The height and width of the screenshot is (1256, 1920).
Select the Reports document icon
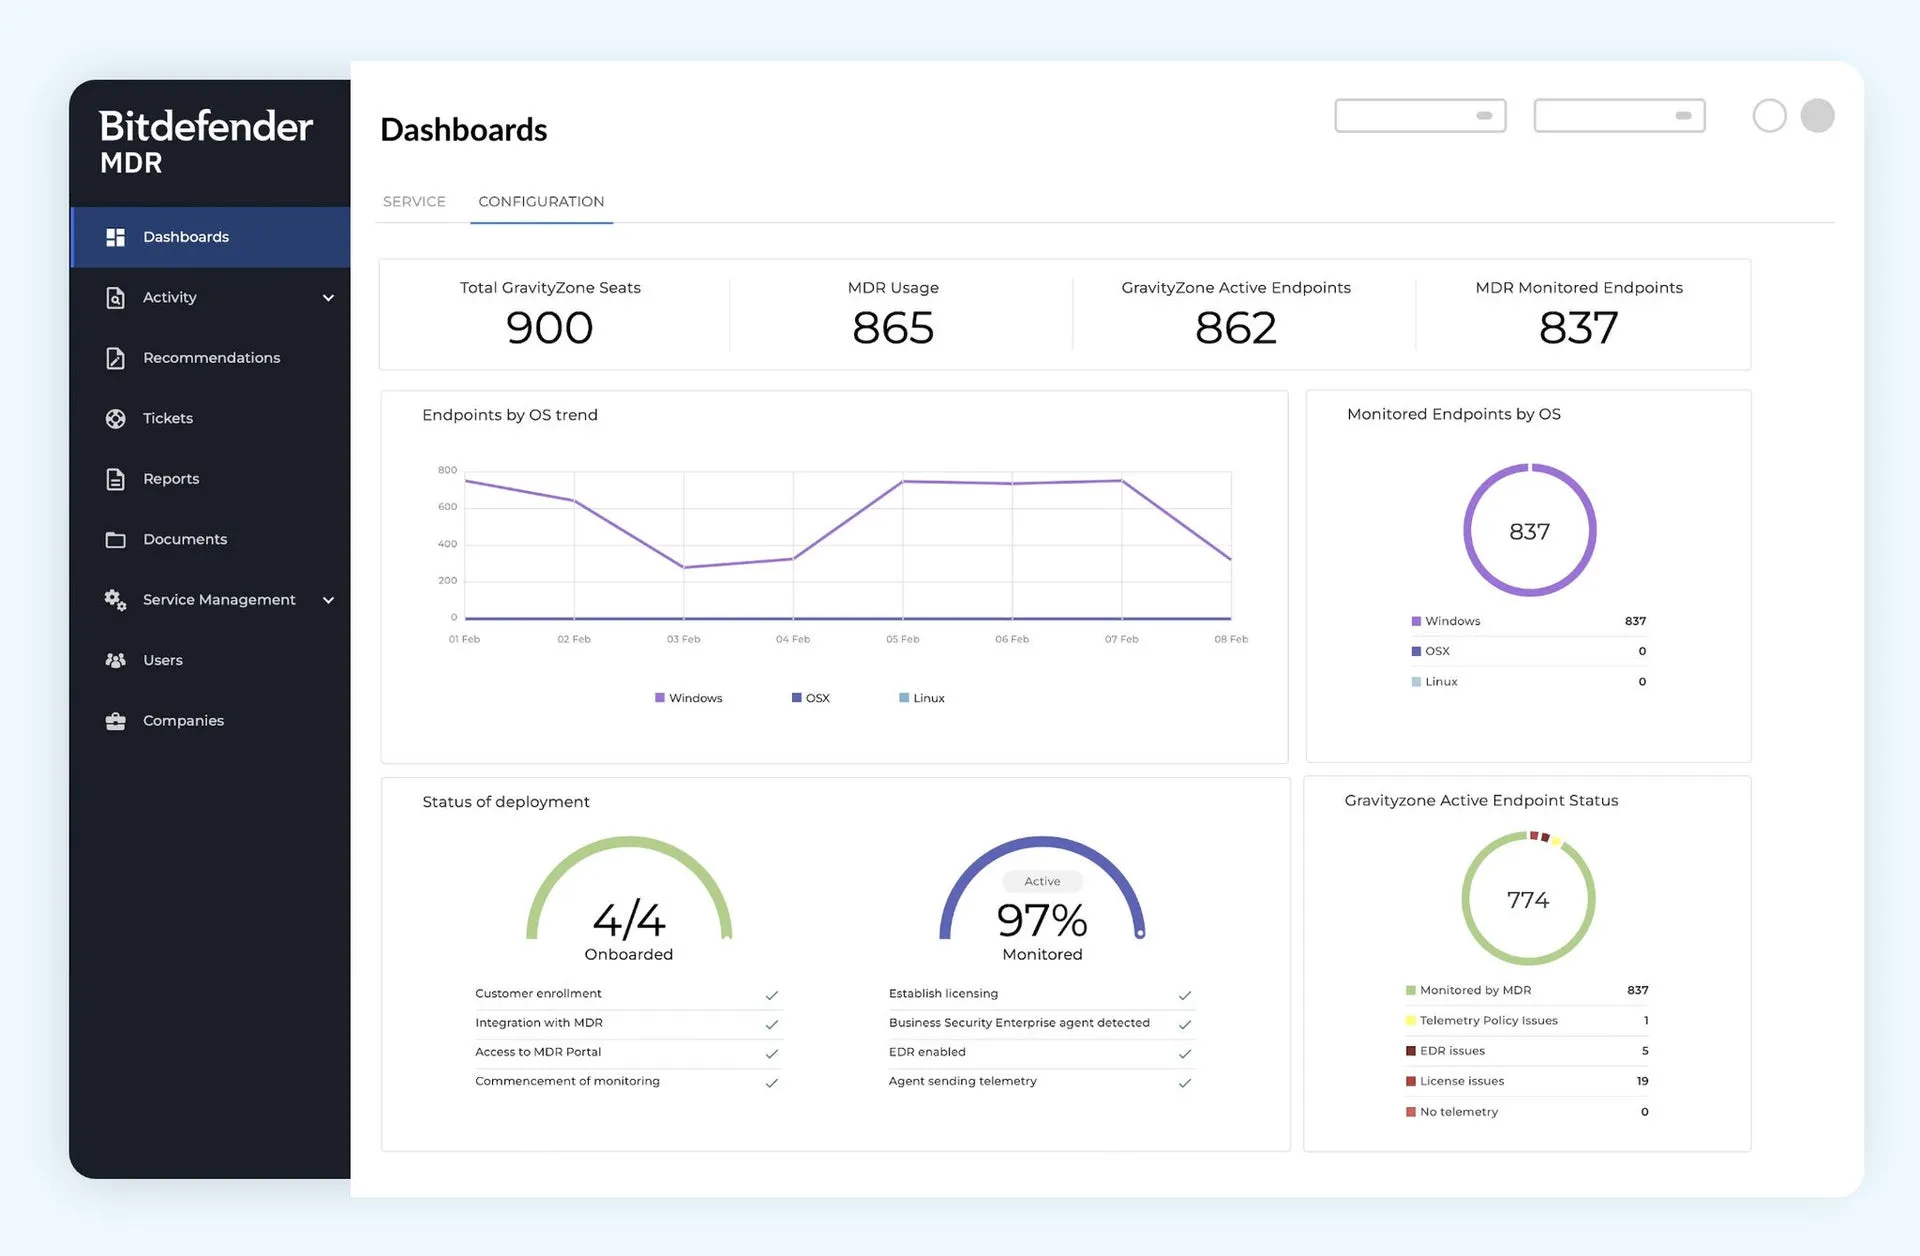point(115,479)
